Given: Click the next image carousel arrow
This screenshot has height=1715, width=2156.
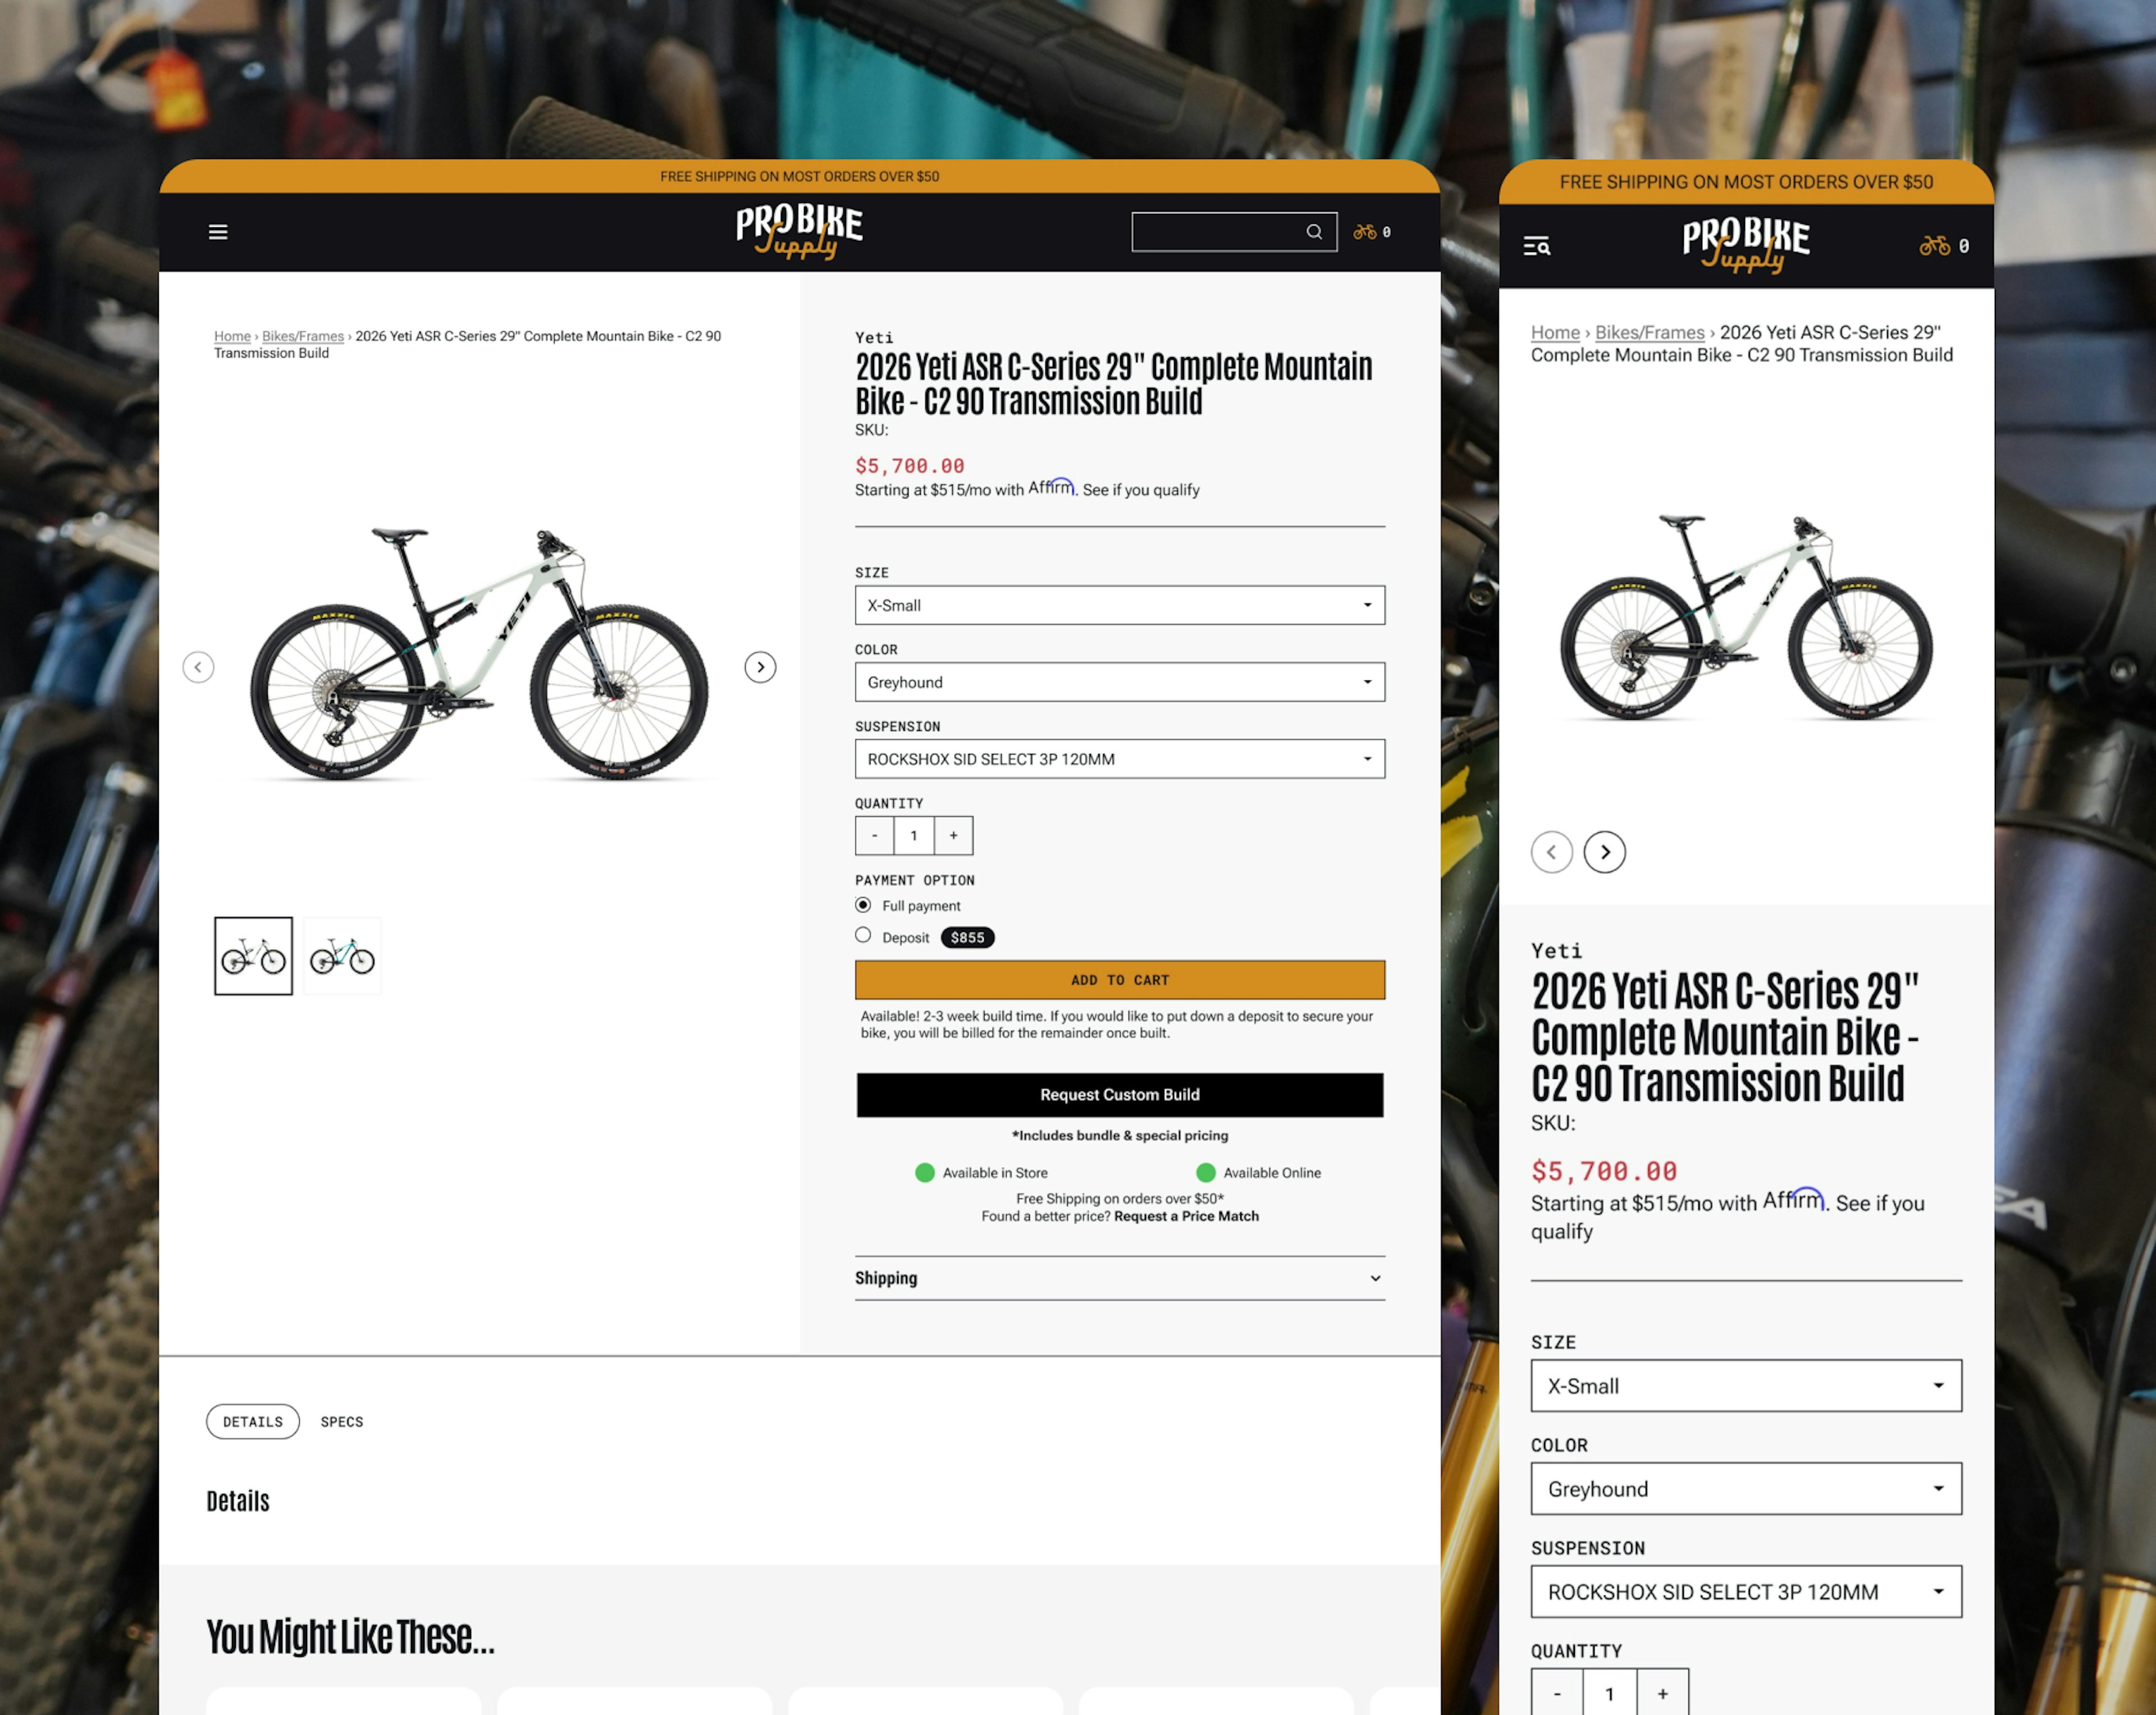Looking at the screenshot, I should [x=761, y=667].
